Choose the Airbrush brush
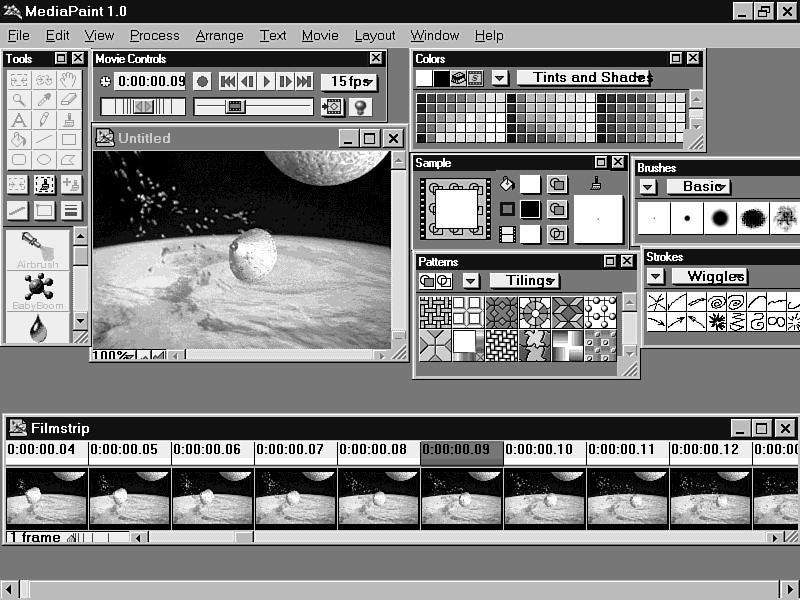Image resolution: width=800 pixels, height=600 pixels. pyautogui.click(x=37, y=250)
